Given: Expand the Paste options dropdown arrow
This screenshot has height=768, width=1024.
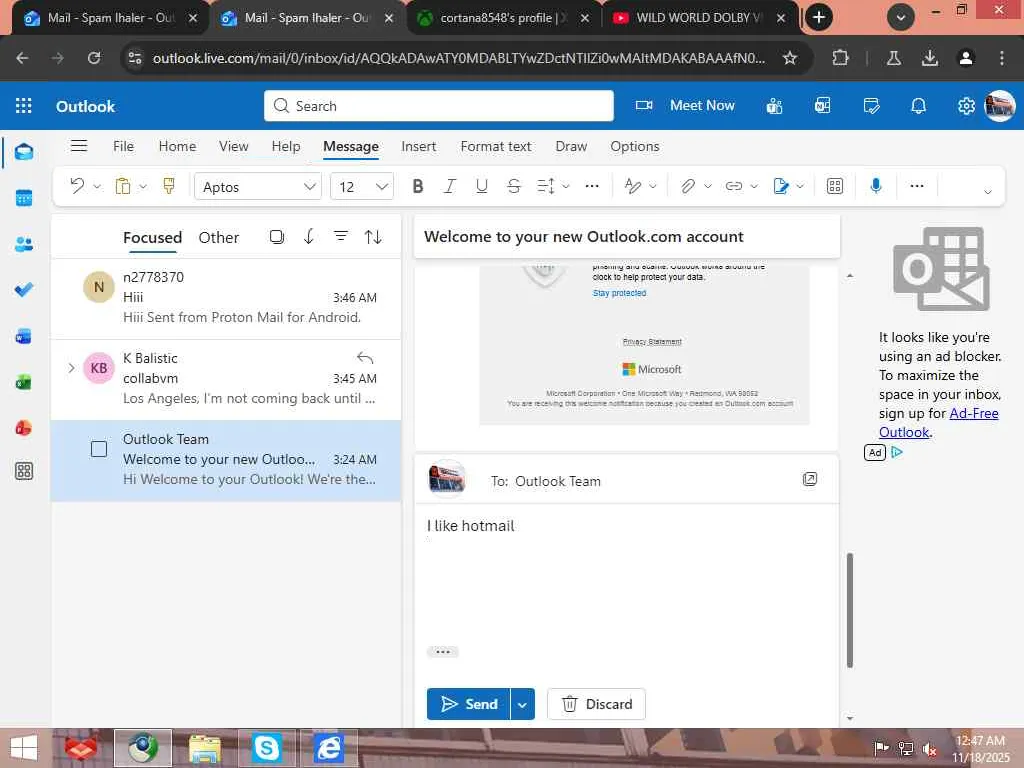Looking at the screenshot, I should pos(143,187).
